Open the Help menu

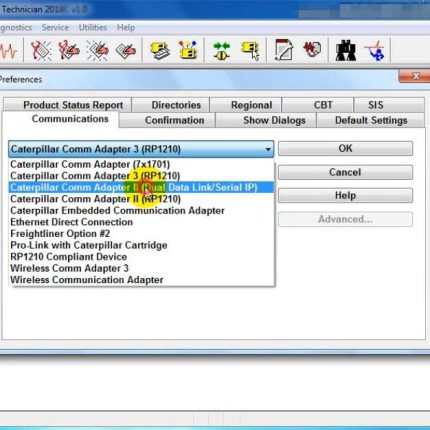click(126, 28)
